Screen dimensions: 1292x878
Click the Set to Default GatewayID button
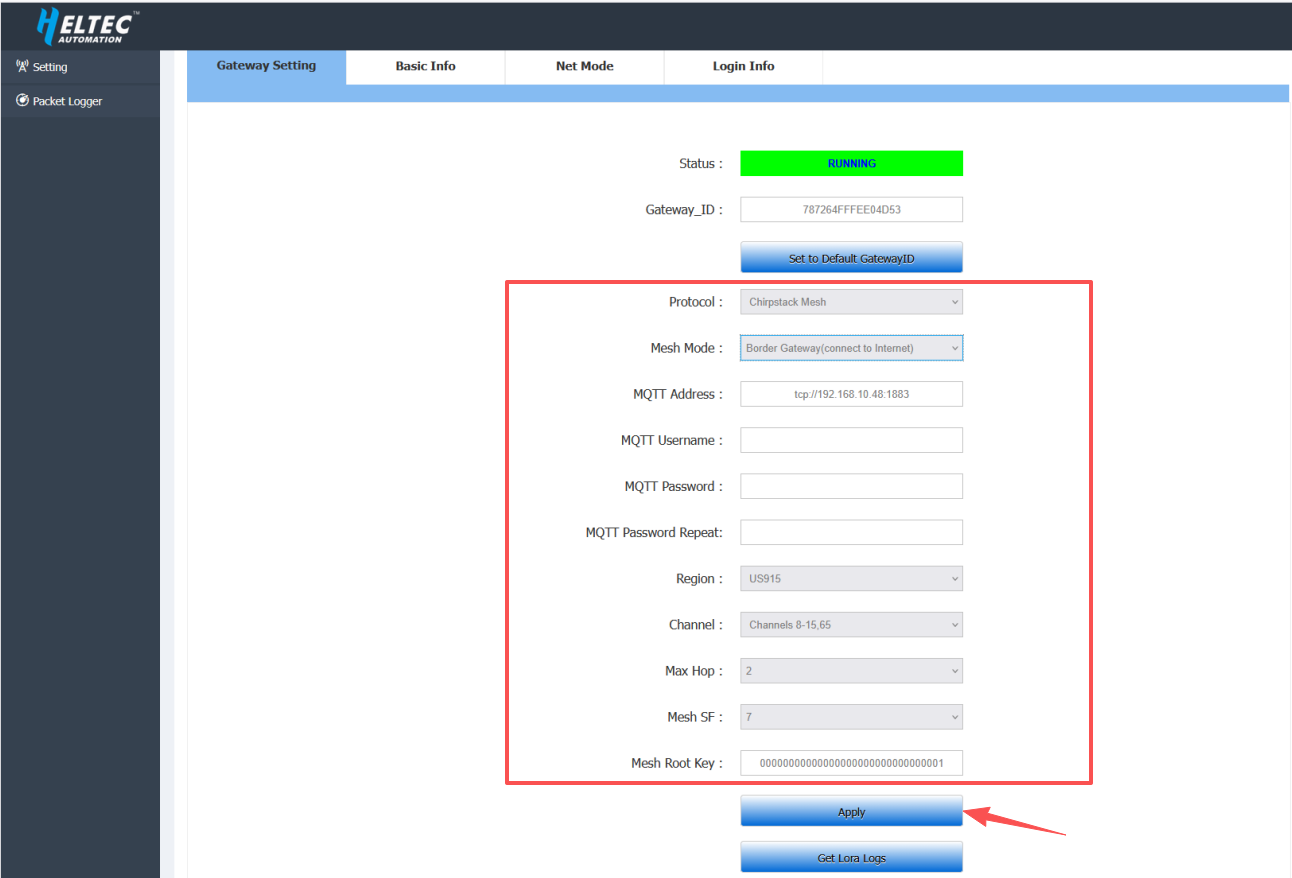coord(851,258)
